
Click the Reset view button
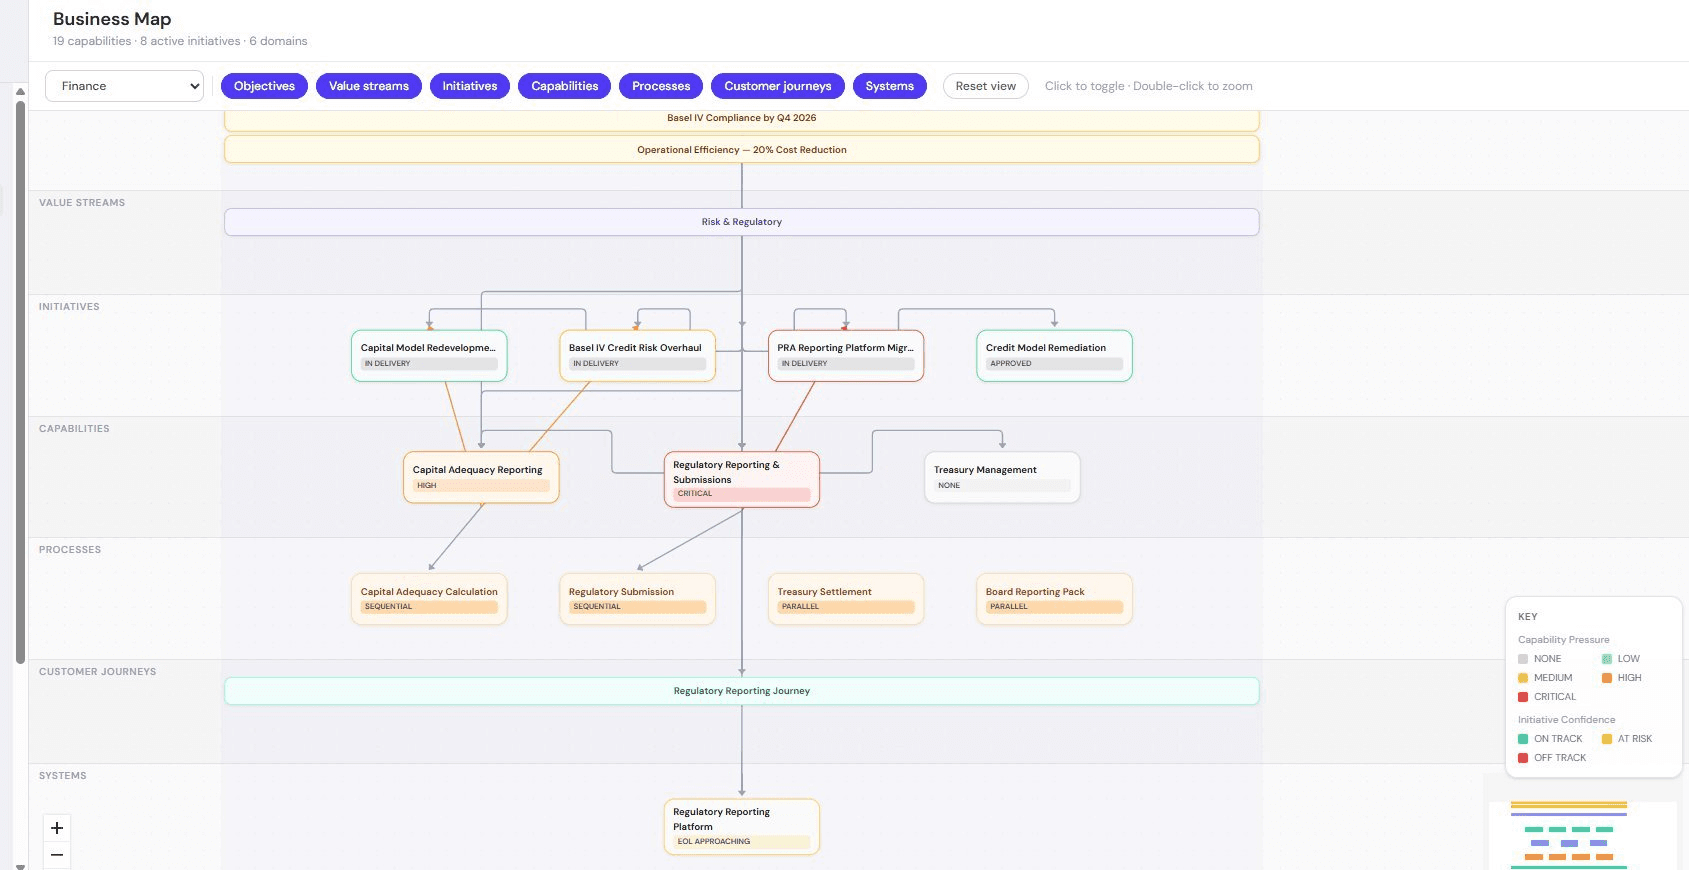click(986, 86)
